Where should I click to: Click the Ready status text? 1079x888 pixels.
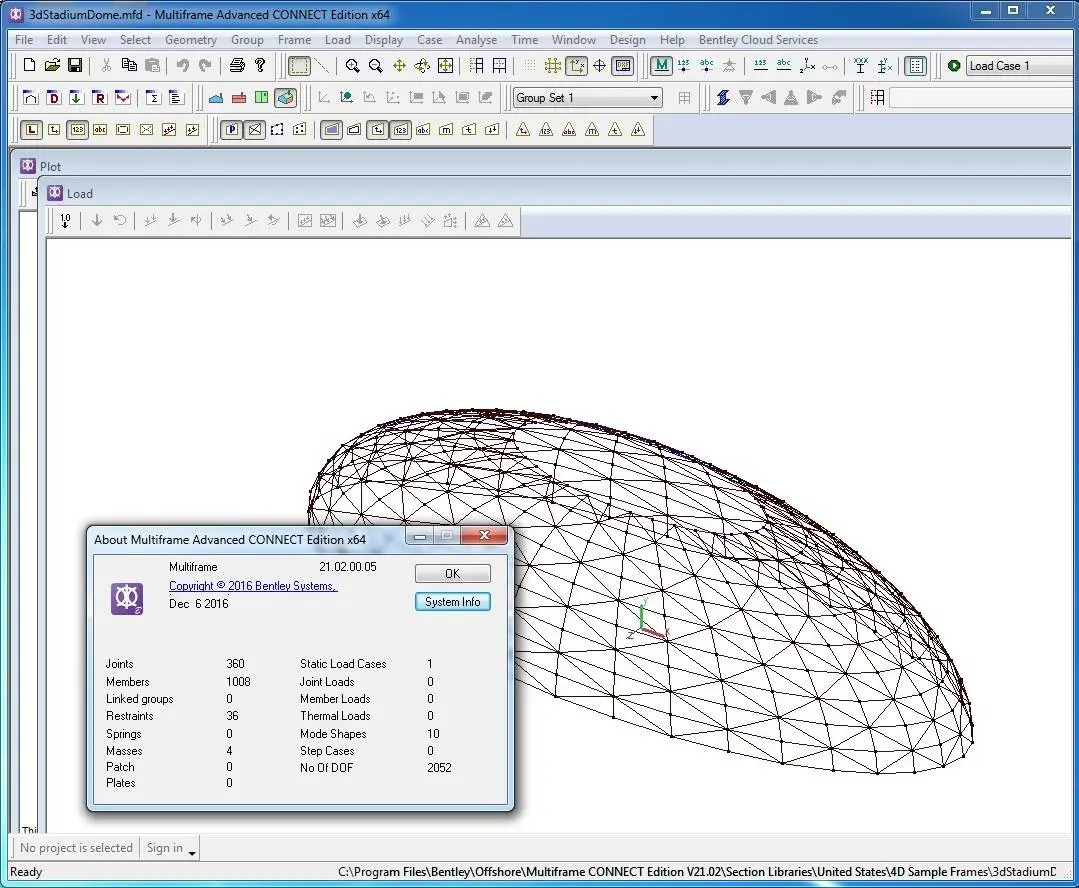(x=26, y=872)
